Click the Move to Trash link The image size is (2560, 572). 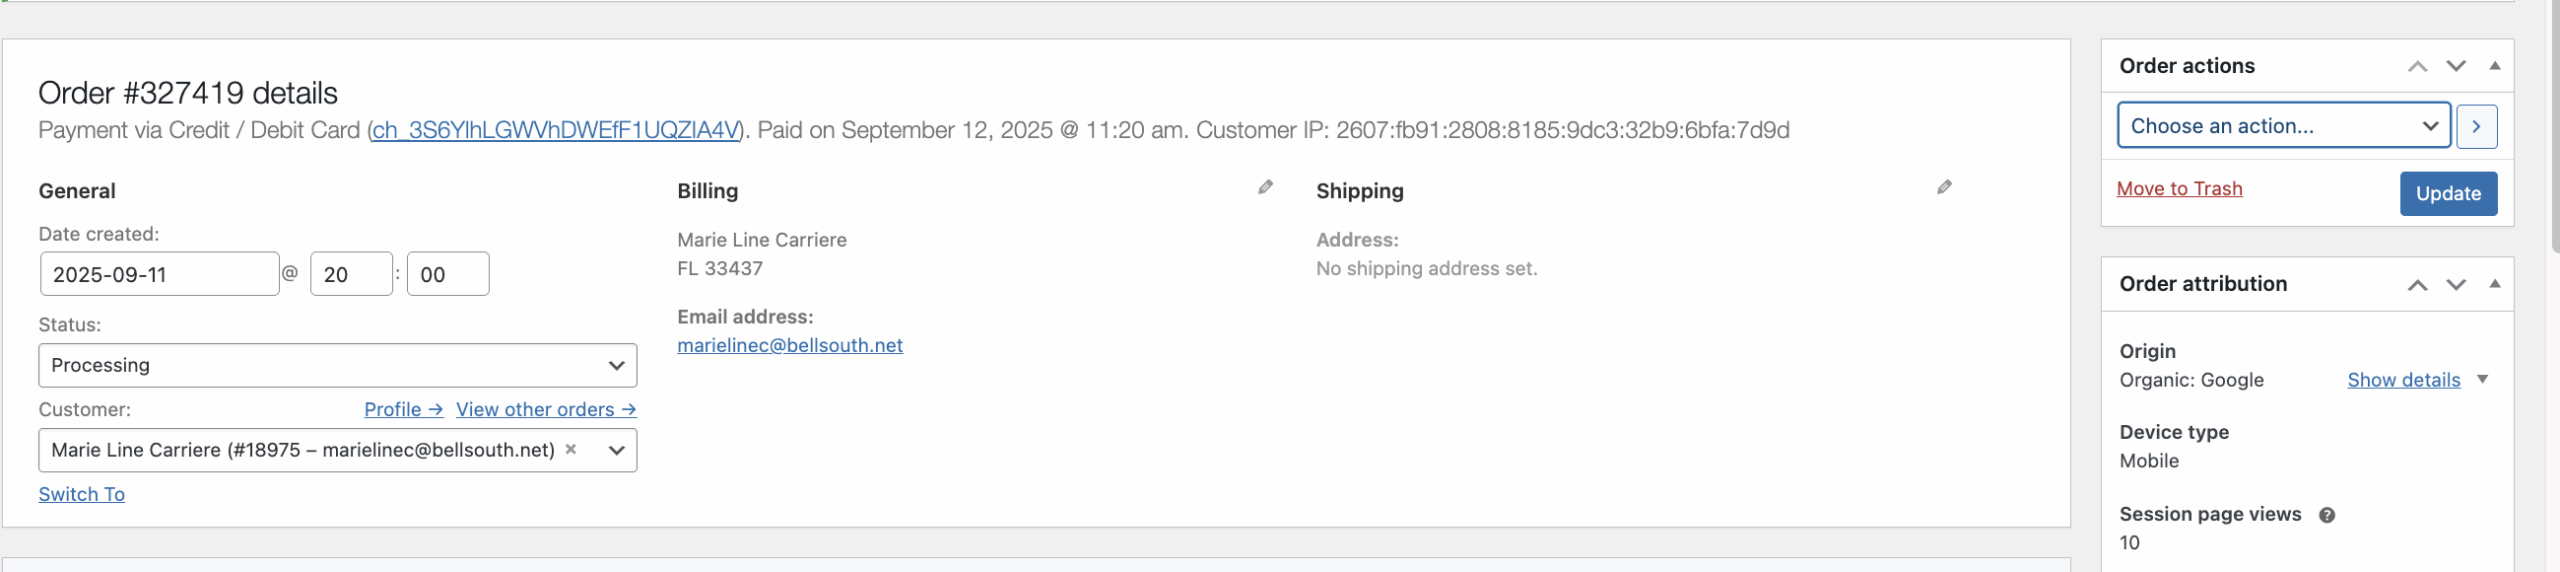point(2179,189)
